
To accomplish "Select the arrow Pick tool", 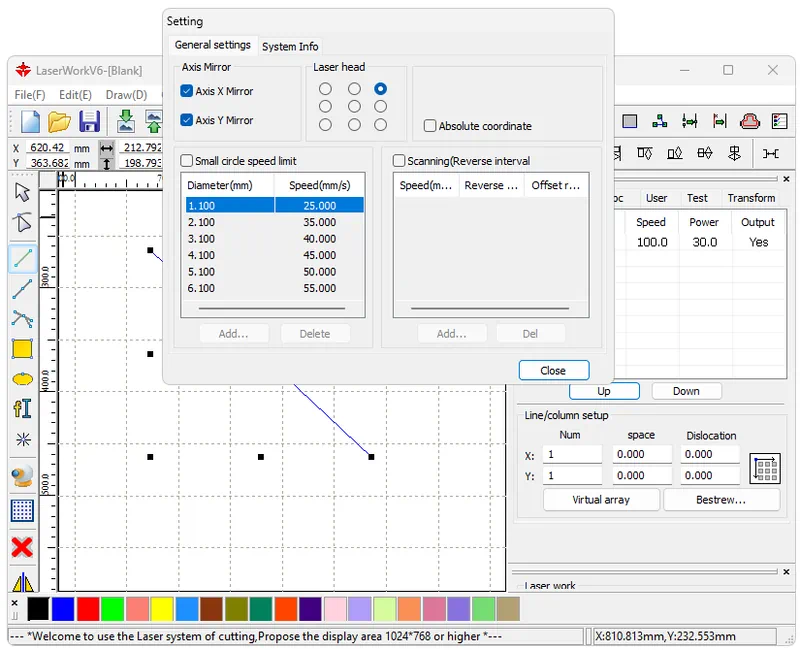I will (x=22, y=192).
